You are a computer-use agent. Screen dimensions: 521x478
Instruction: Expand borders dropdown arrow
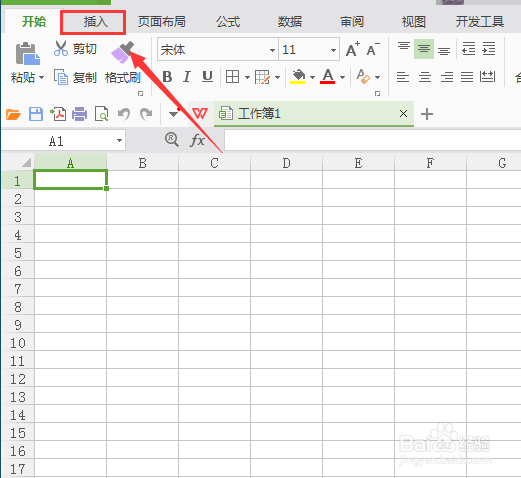[x=247, y=78]
